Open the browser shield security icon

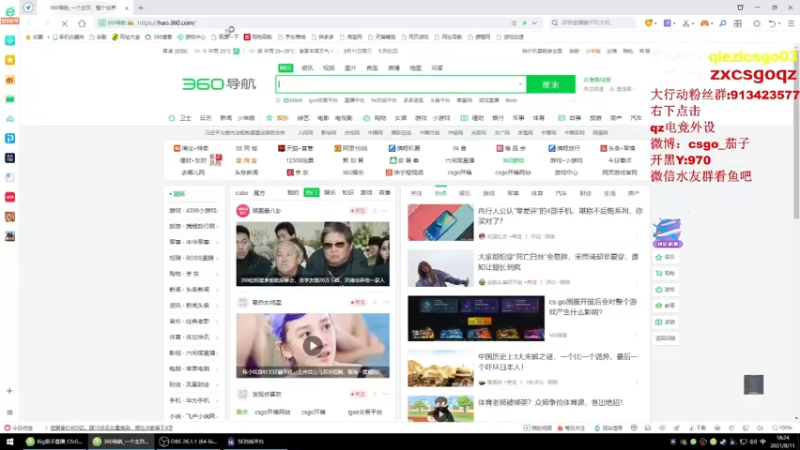pyautogui.click(x=648, y=23)
